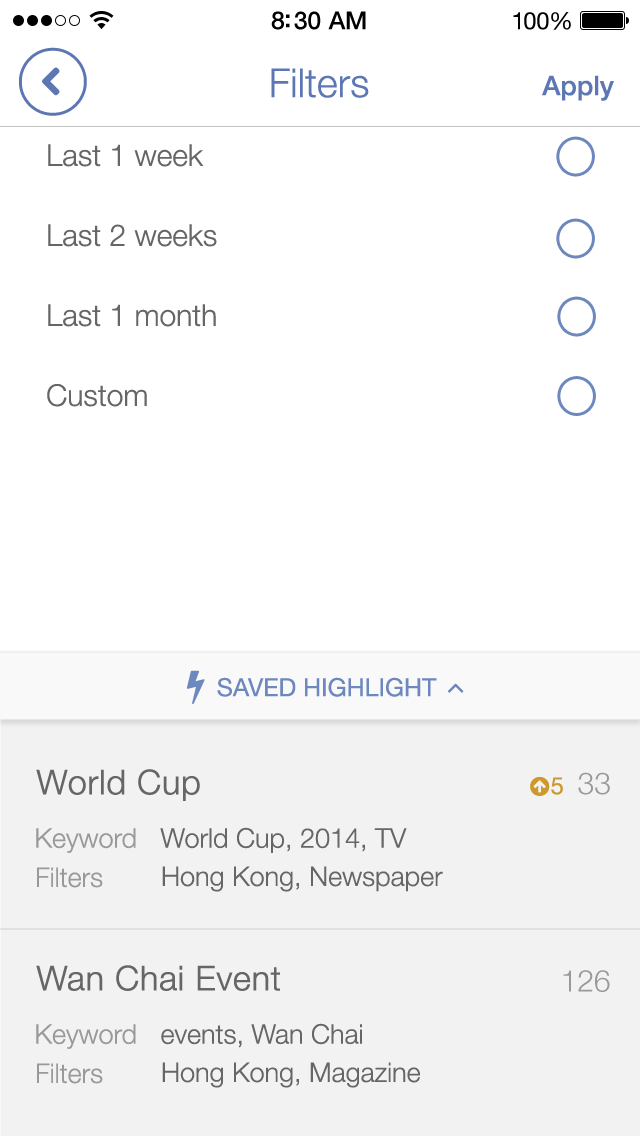This screenshot has width=640, height=1136.
Task: Tap the battery indicator icon
Action: pyautogui.click(x=603, y=20)
